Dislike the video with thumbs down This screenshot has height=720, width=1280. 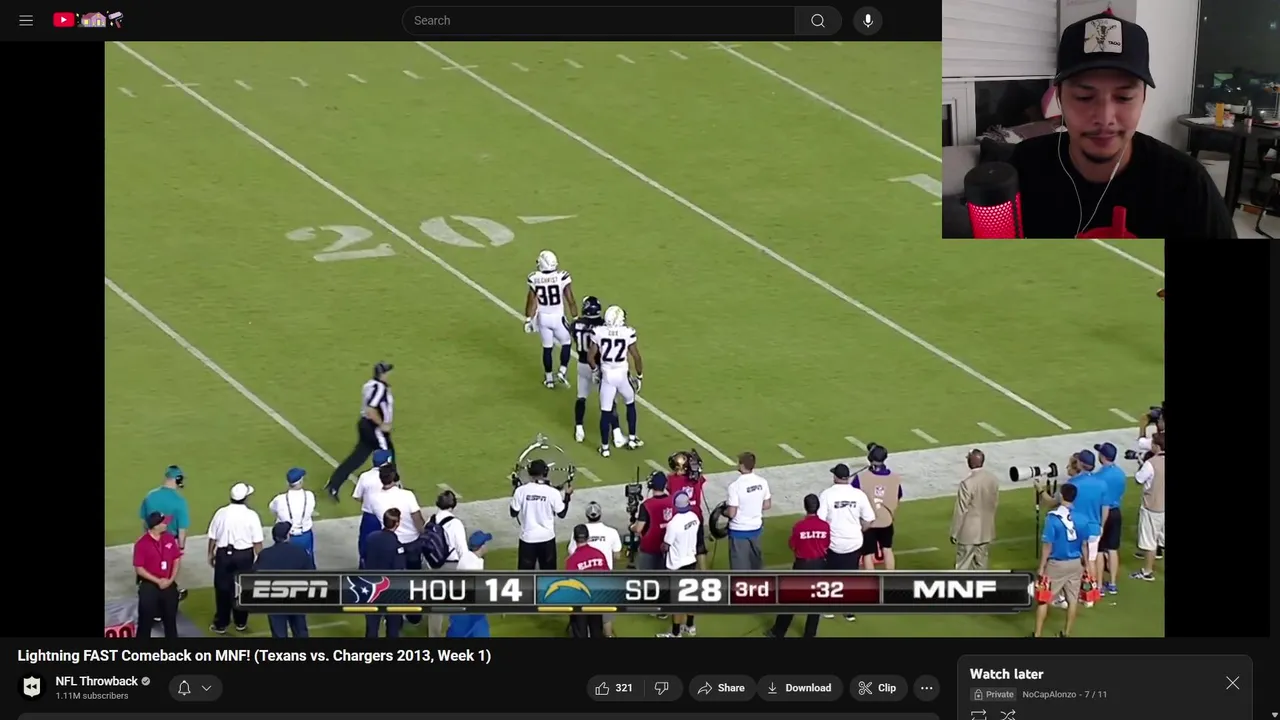(661, 688)
